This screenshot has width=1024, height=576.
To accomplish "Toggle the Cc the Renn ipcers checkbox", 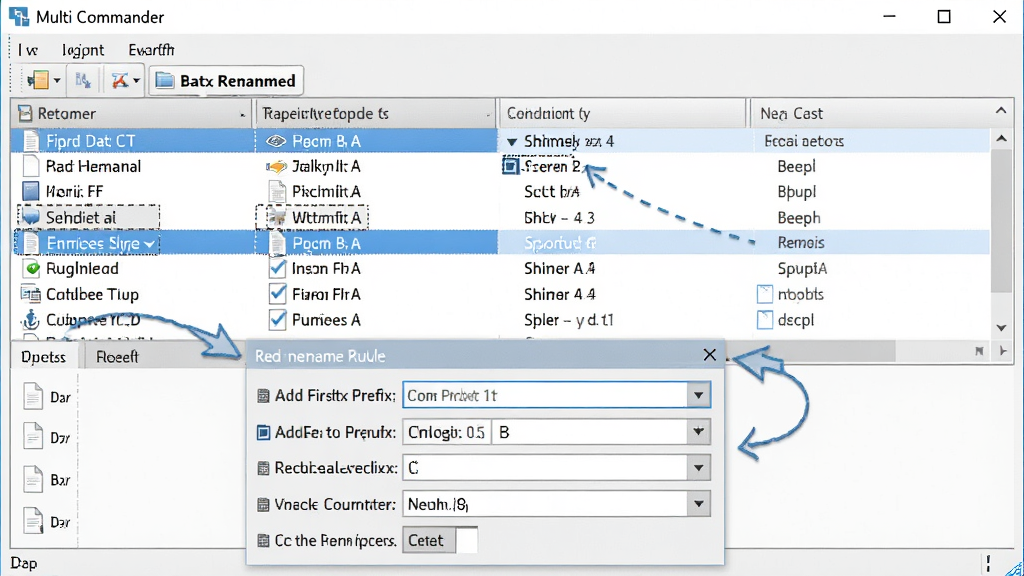I will click(x=263, y=541).
